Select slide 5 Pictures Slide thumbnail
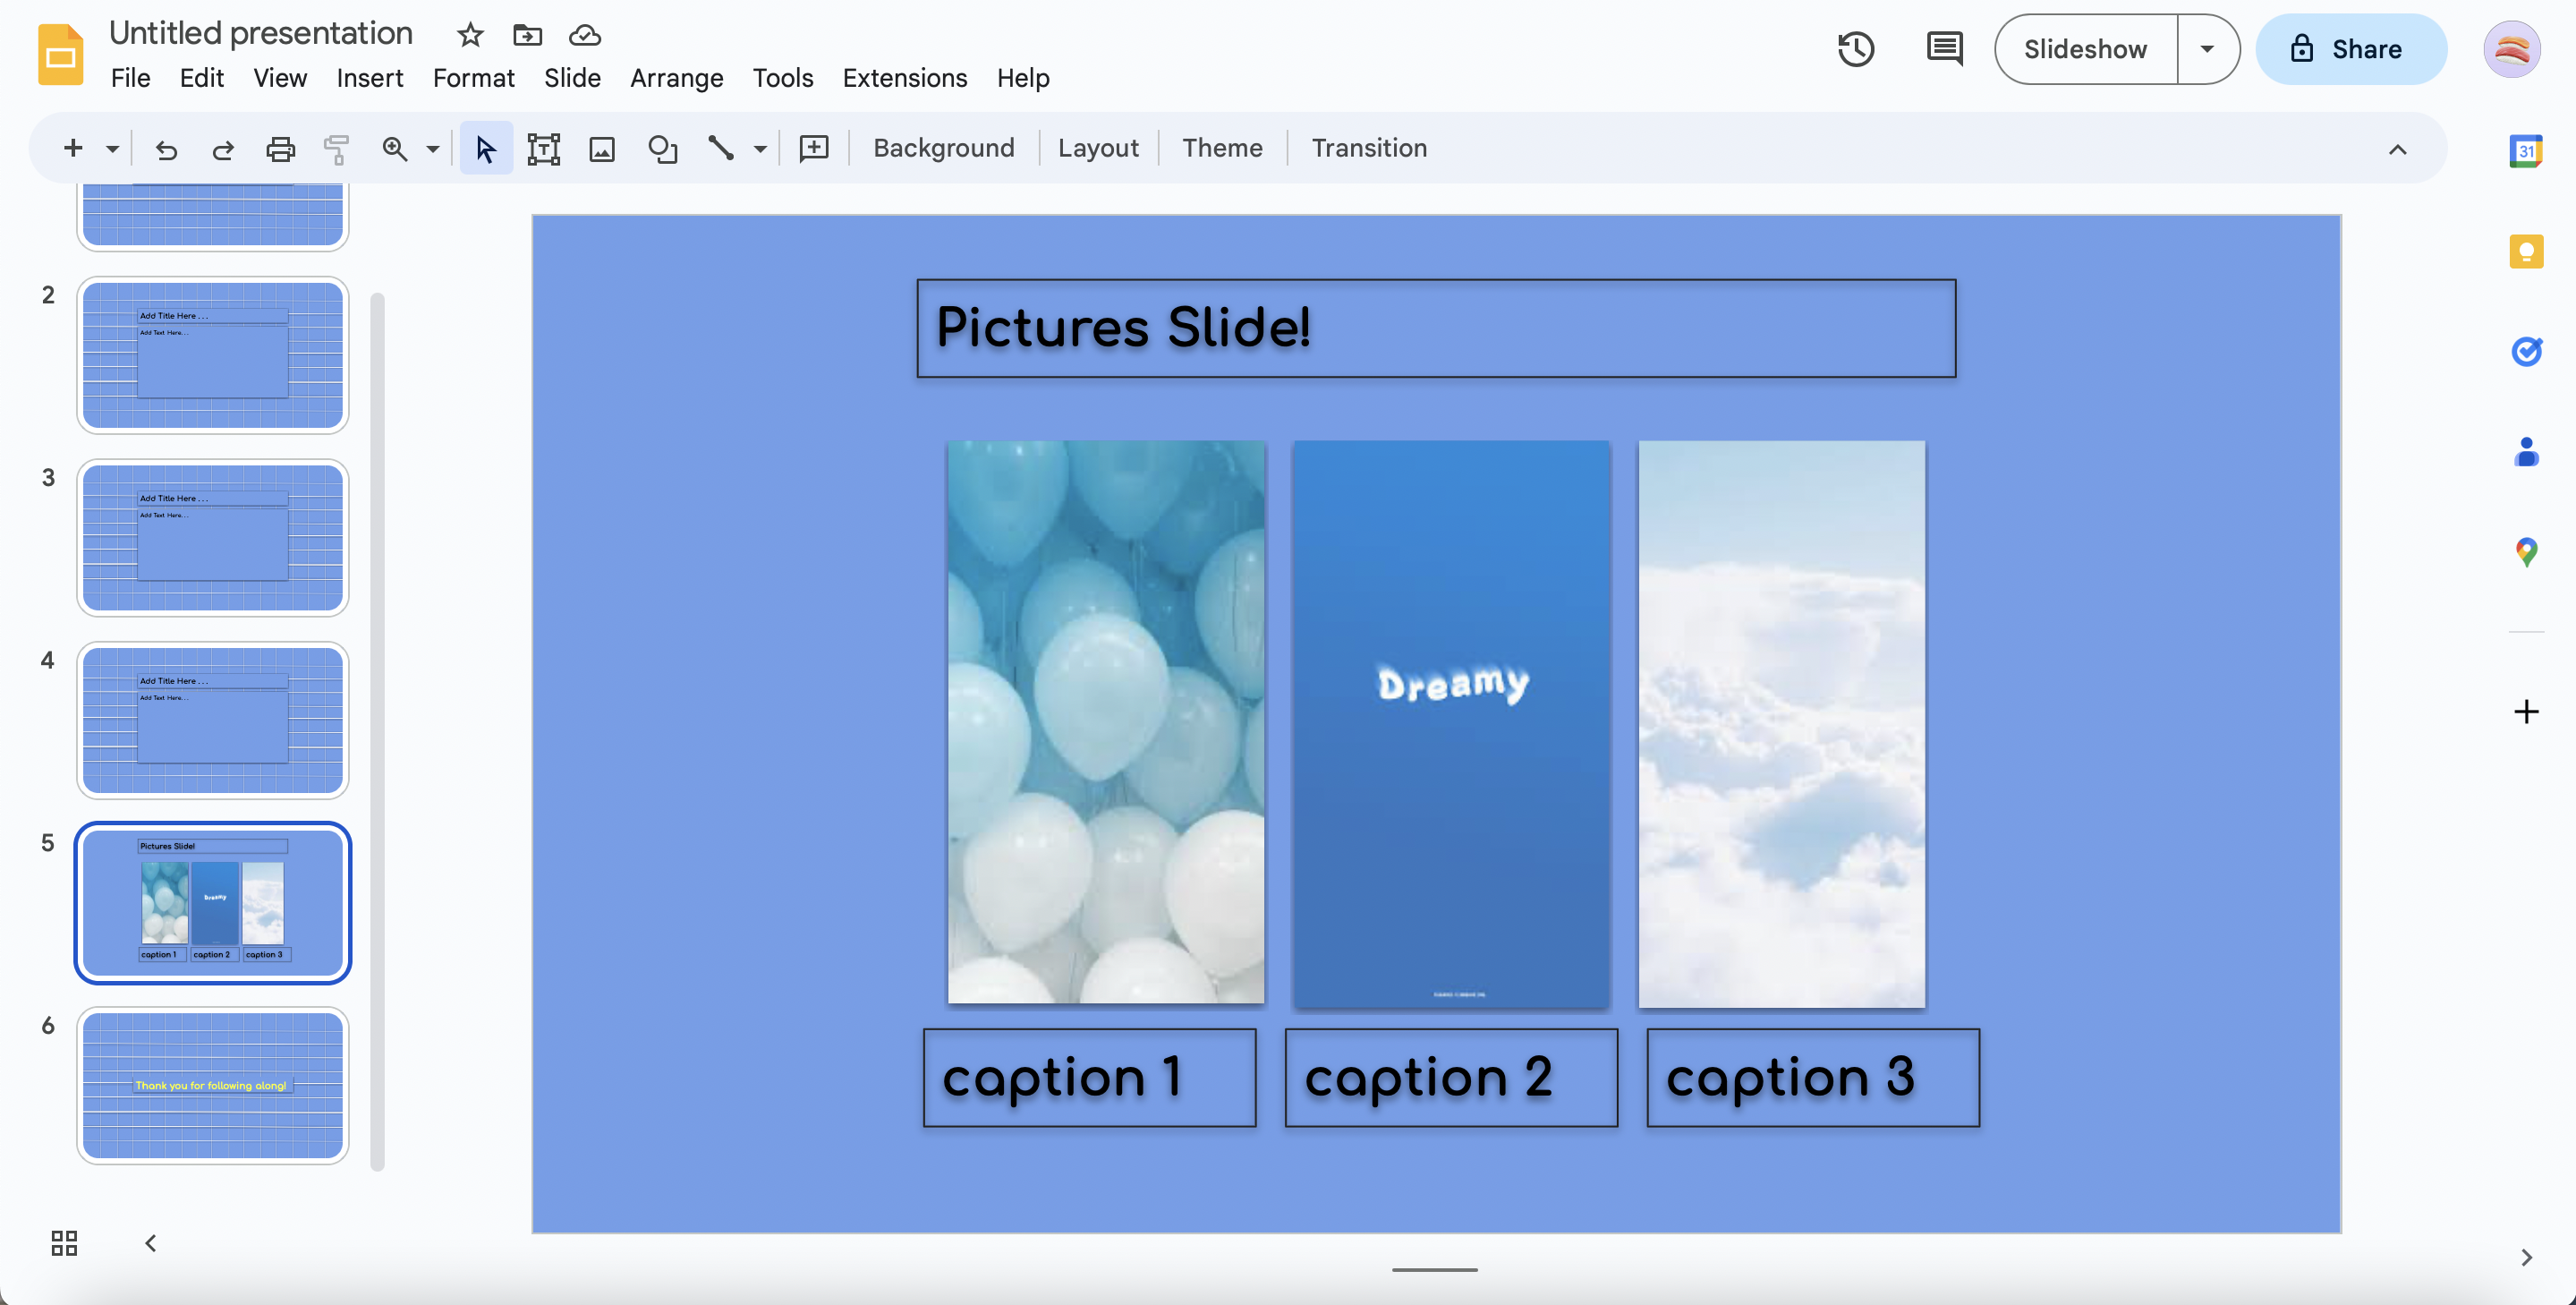2576x1305 pixels. 213,903
